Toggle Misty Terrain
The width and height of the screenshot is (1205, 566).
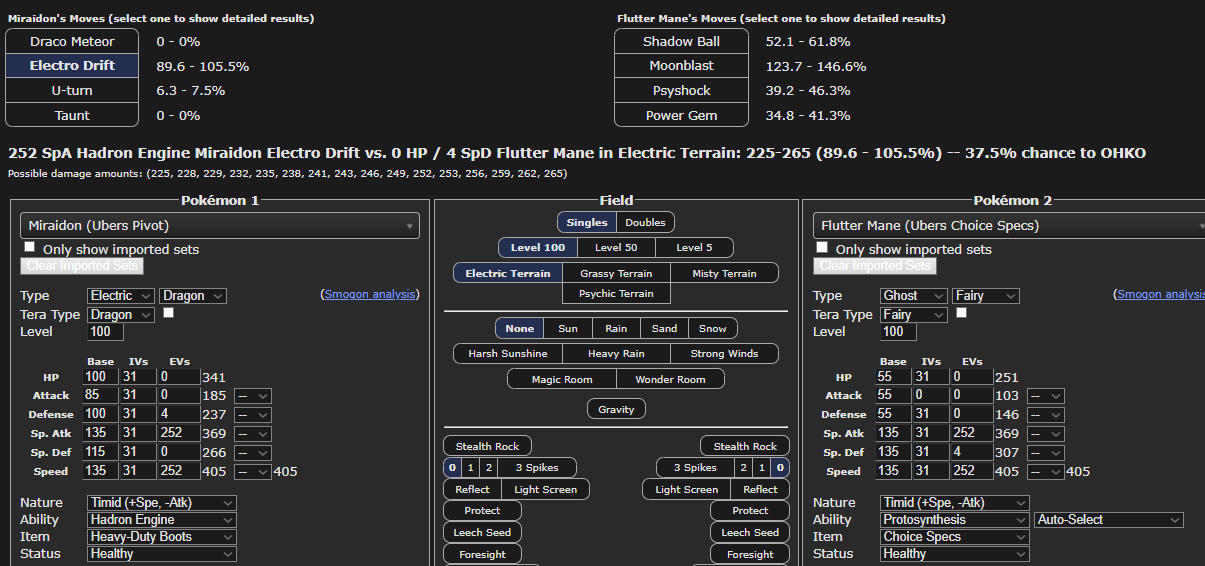click(724, 273)
